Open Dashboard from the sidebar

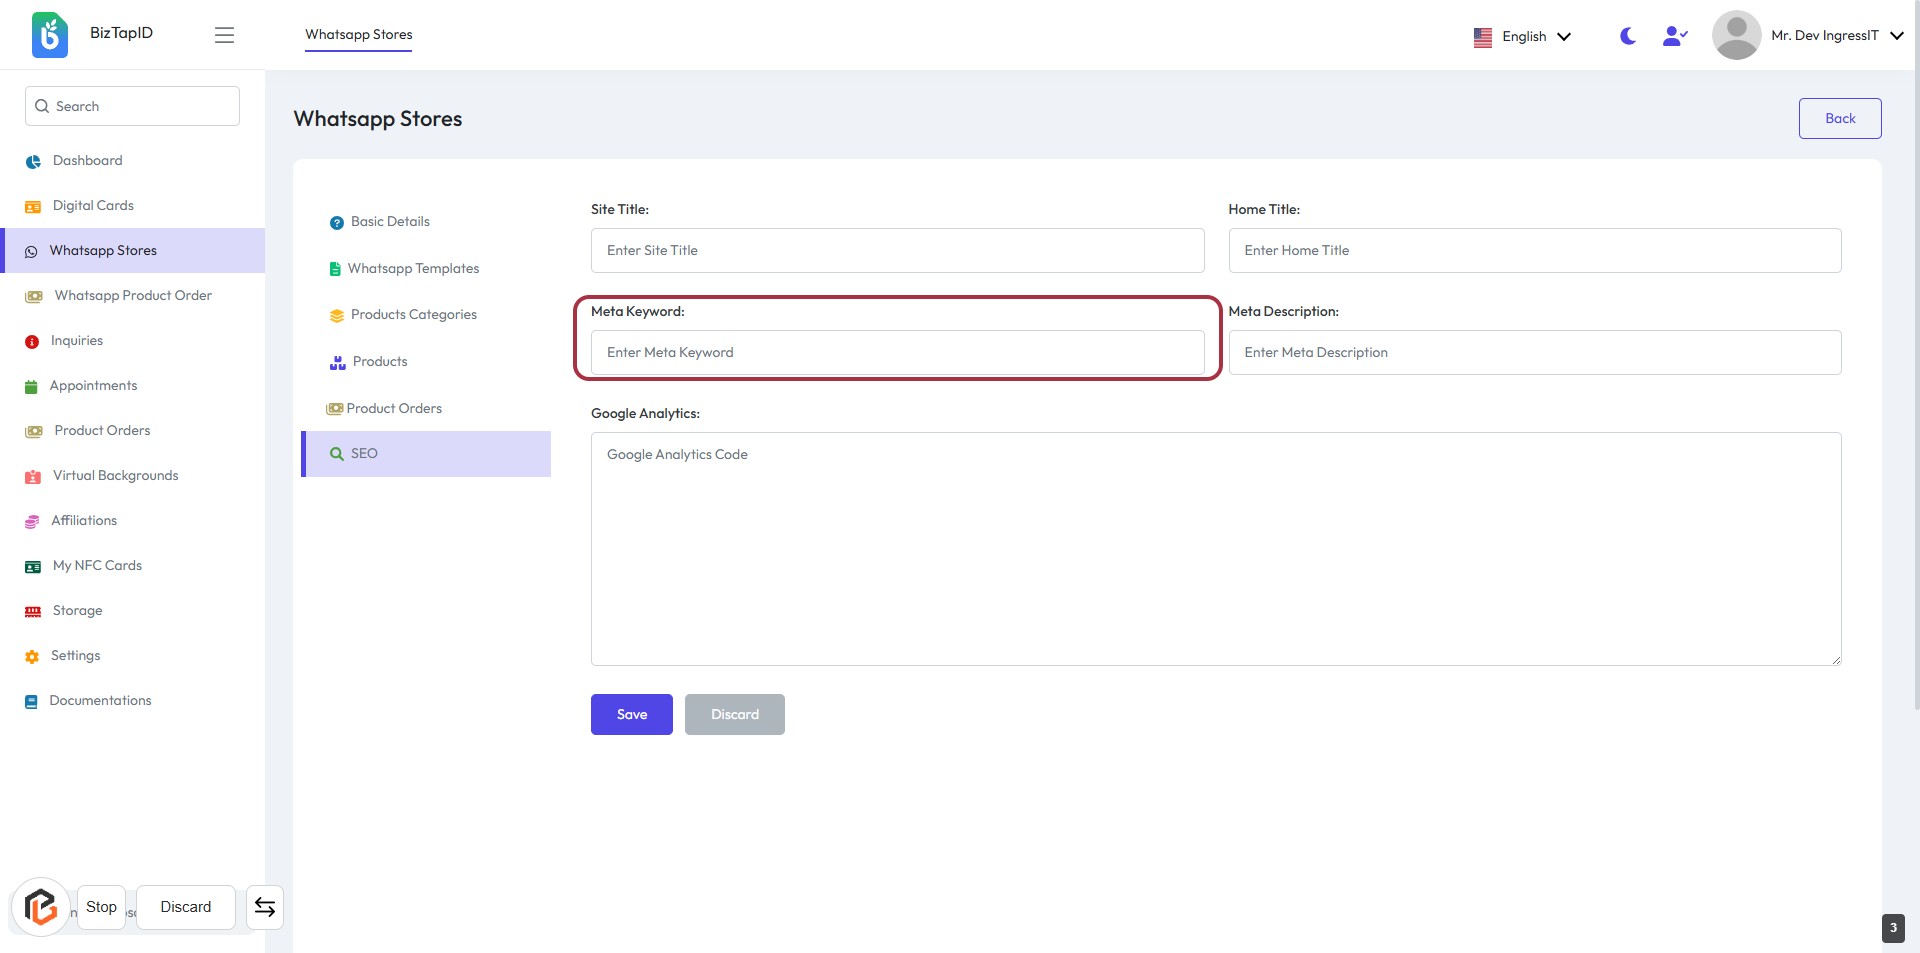pyautogui.click(x=87, y=160)
